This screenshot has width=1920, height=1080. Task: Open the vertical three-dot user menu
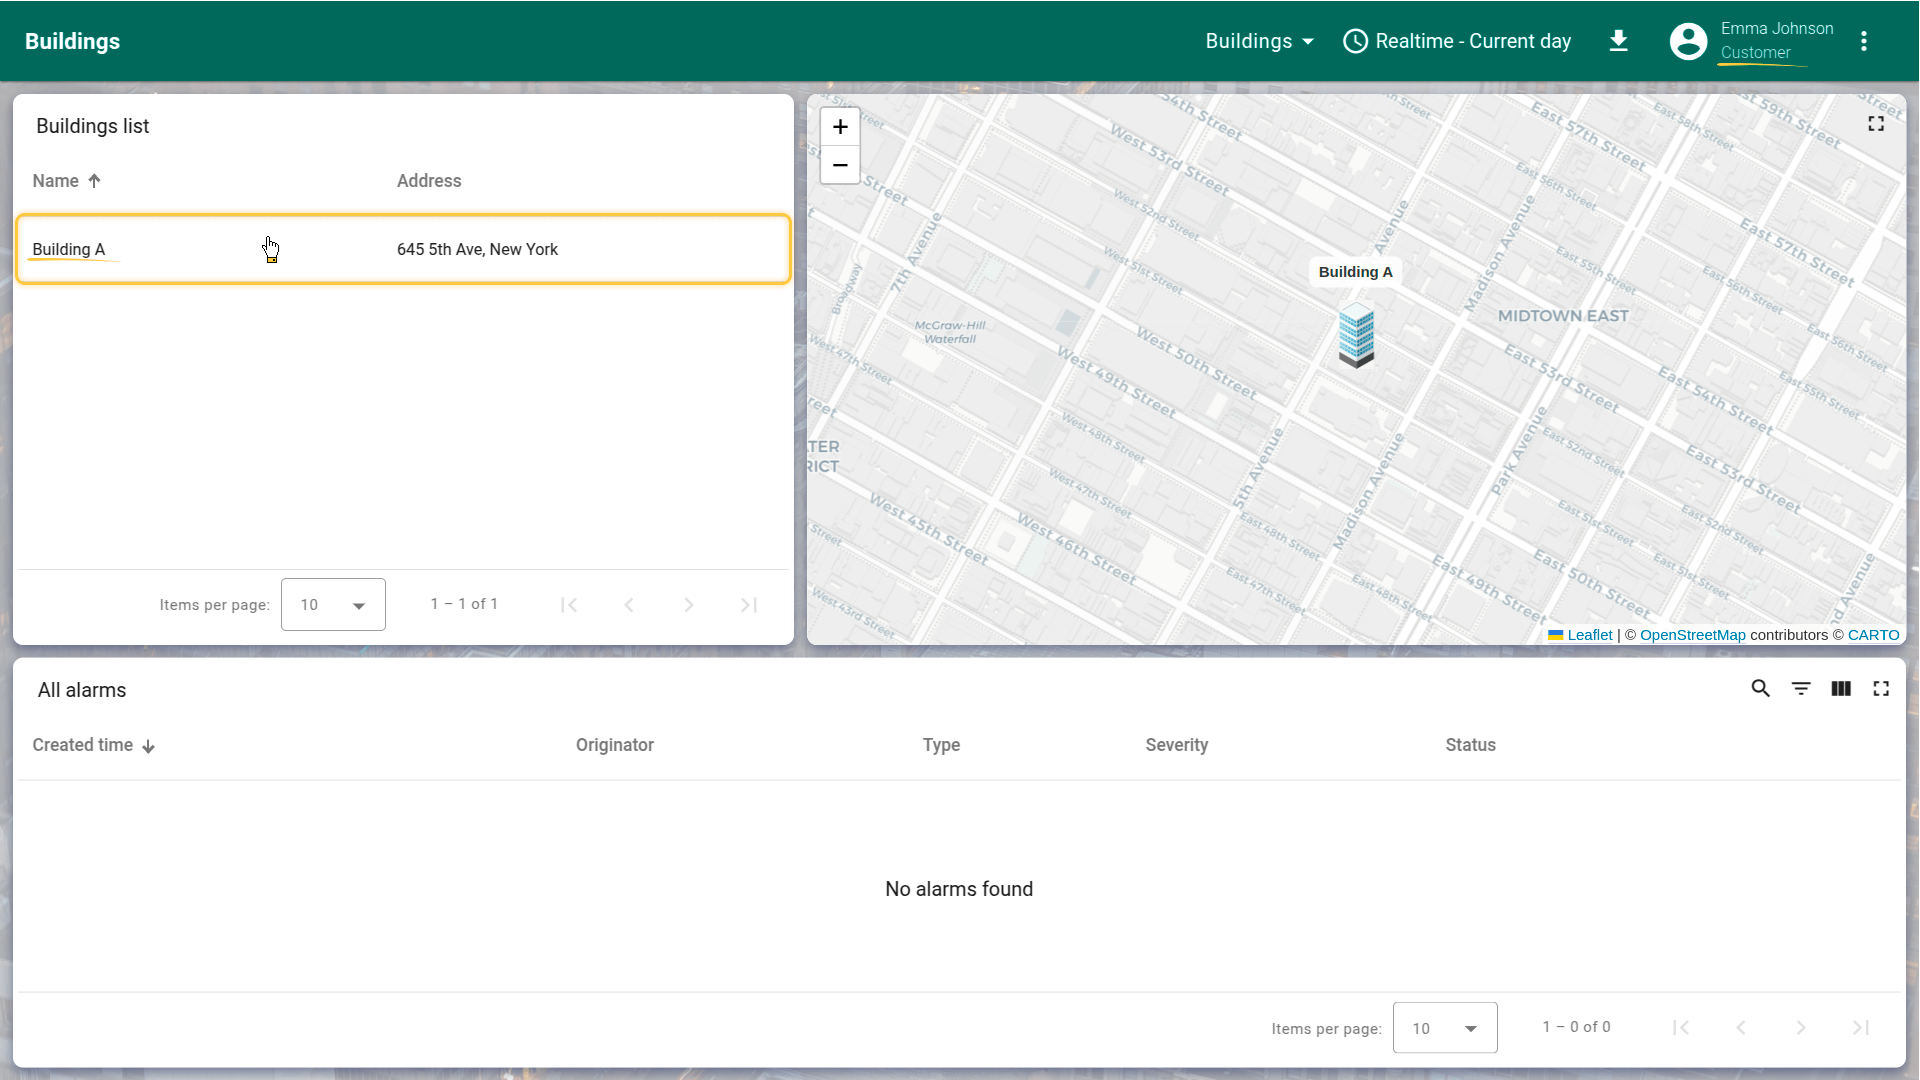click(1864, 41)
